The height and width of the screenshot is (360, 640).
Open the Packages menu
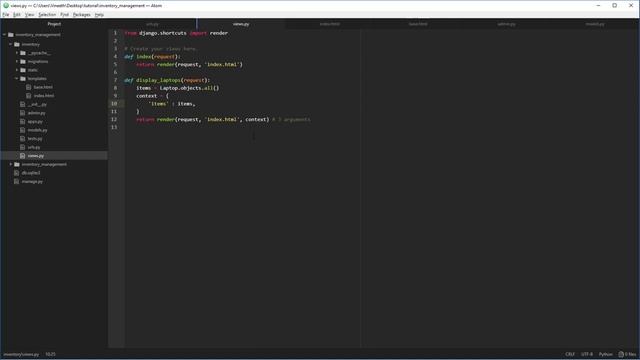point(82,15)
